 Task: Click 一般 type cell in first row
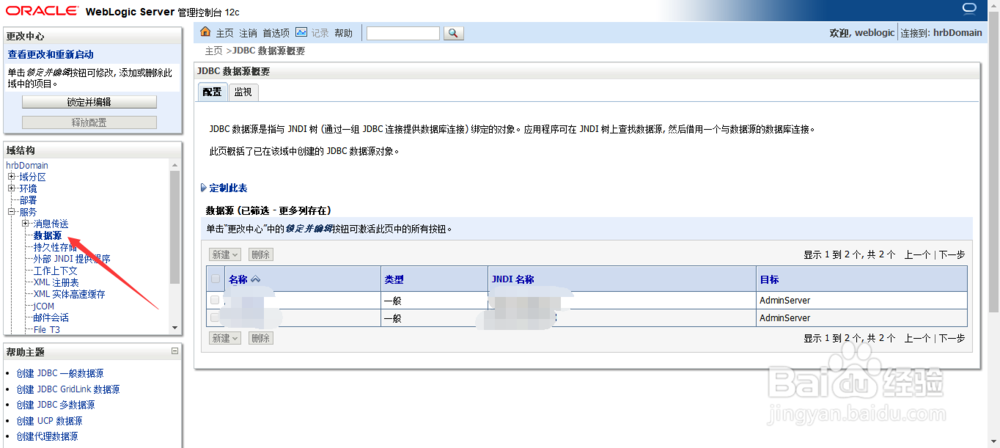pyautogui.click(x=392, y=301)
